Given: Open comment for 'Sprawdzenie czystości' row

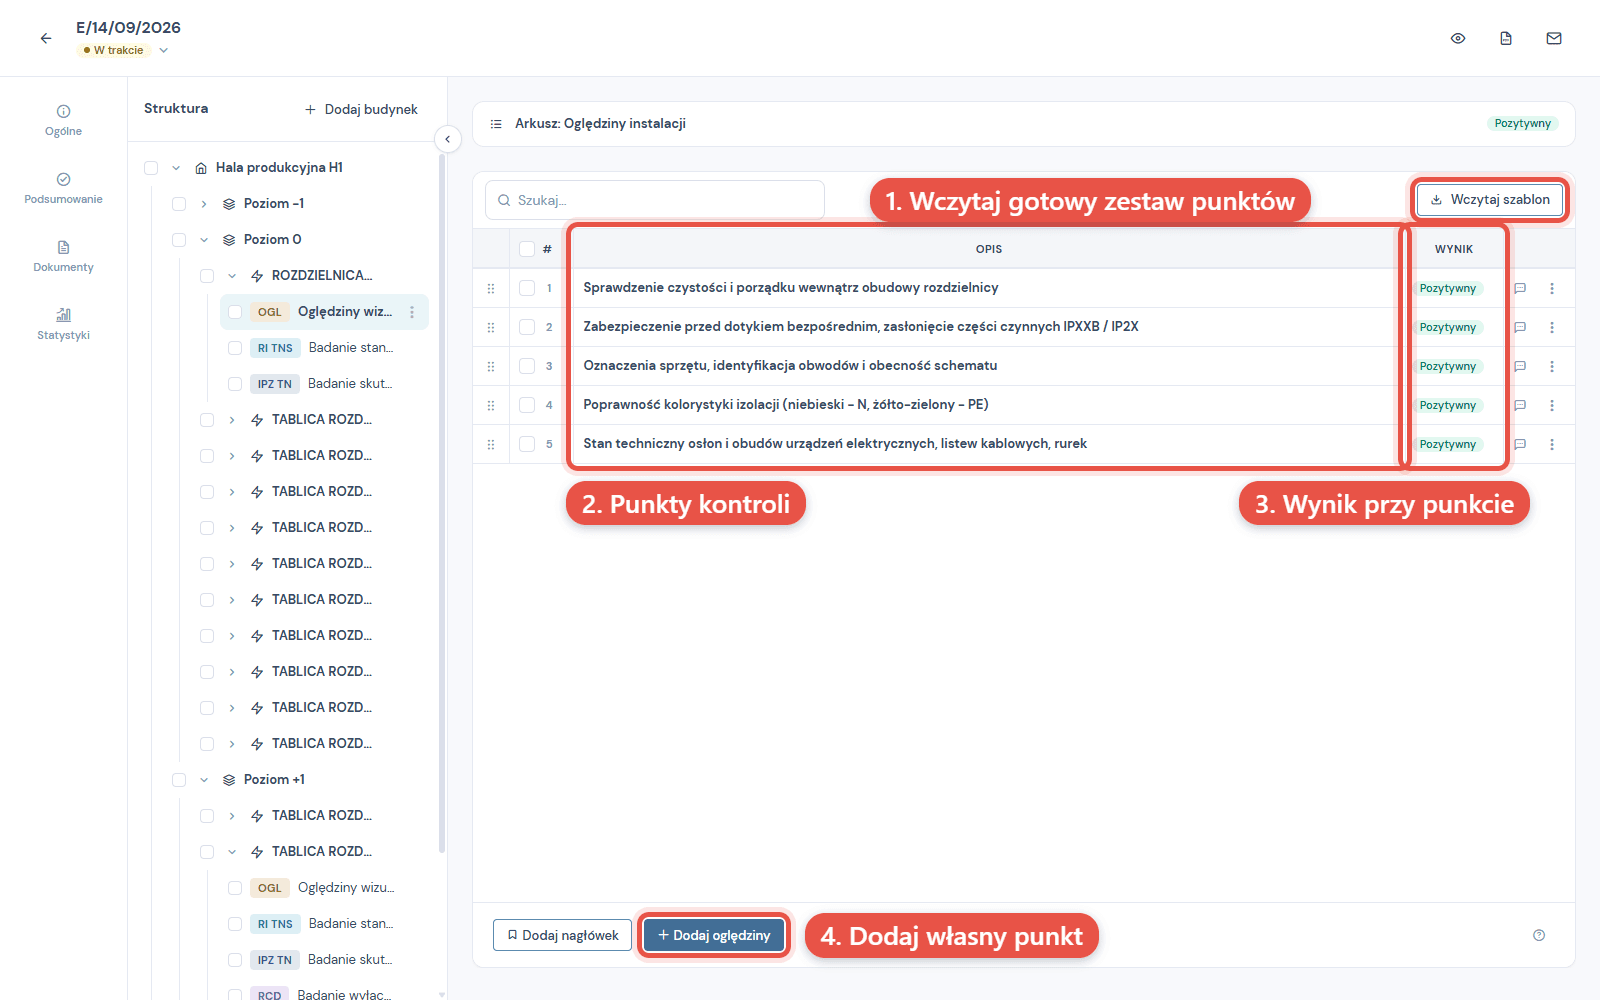Looking at the screenshot, I should (x=1520, y=288).
